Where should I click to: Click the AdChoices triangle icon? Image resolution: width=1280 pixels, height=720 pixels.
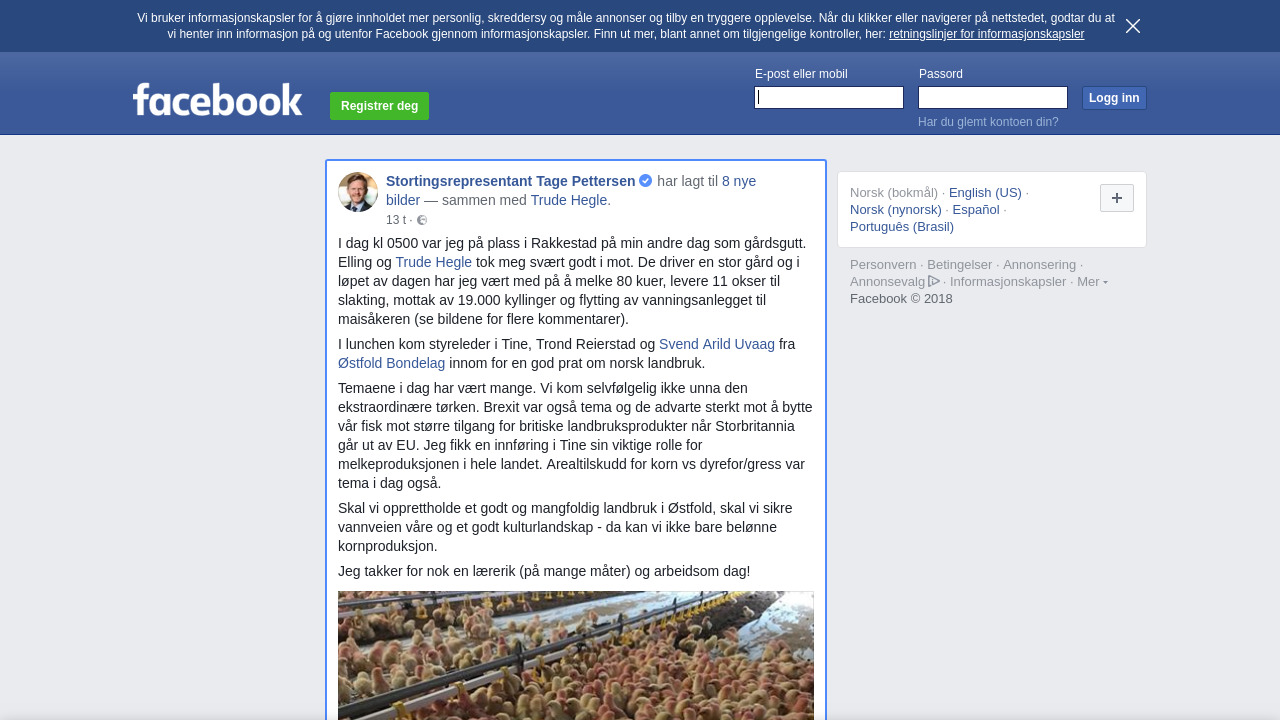point(934,281)
